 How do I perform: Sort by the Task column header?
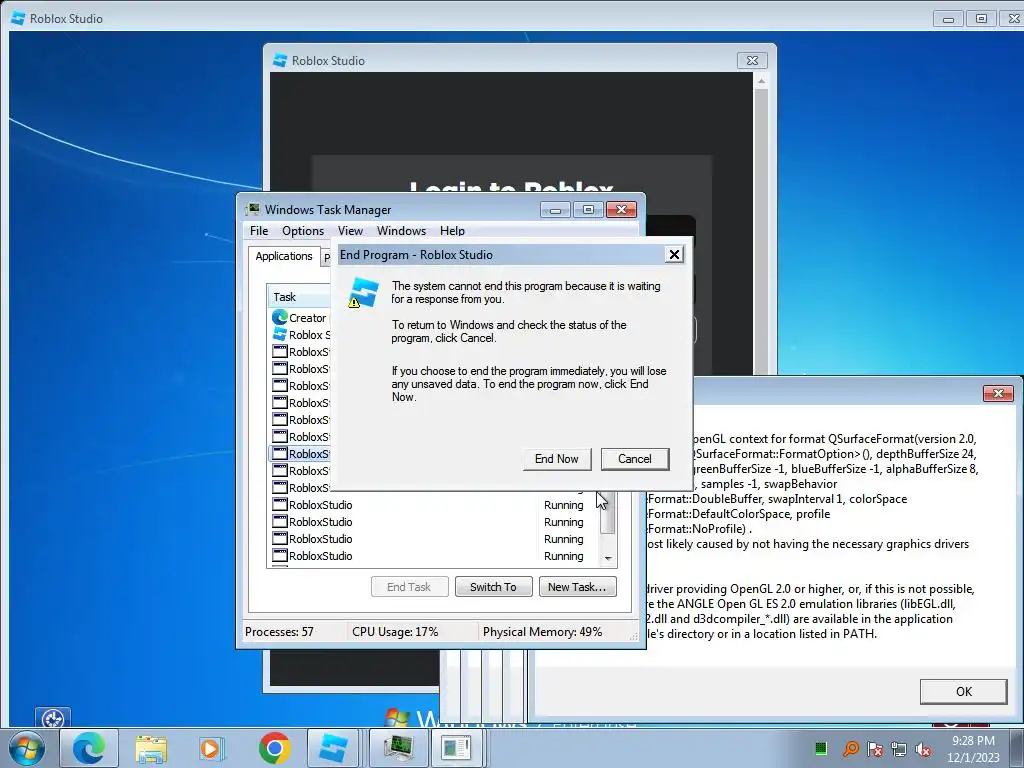[x=299, y=297]
